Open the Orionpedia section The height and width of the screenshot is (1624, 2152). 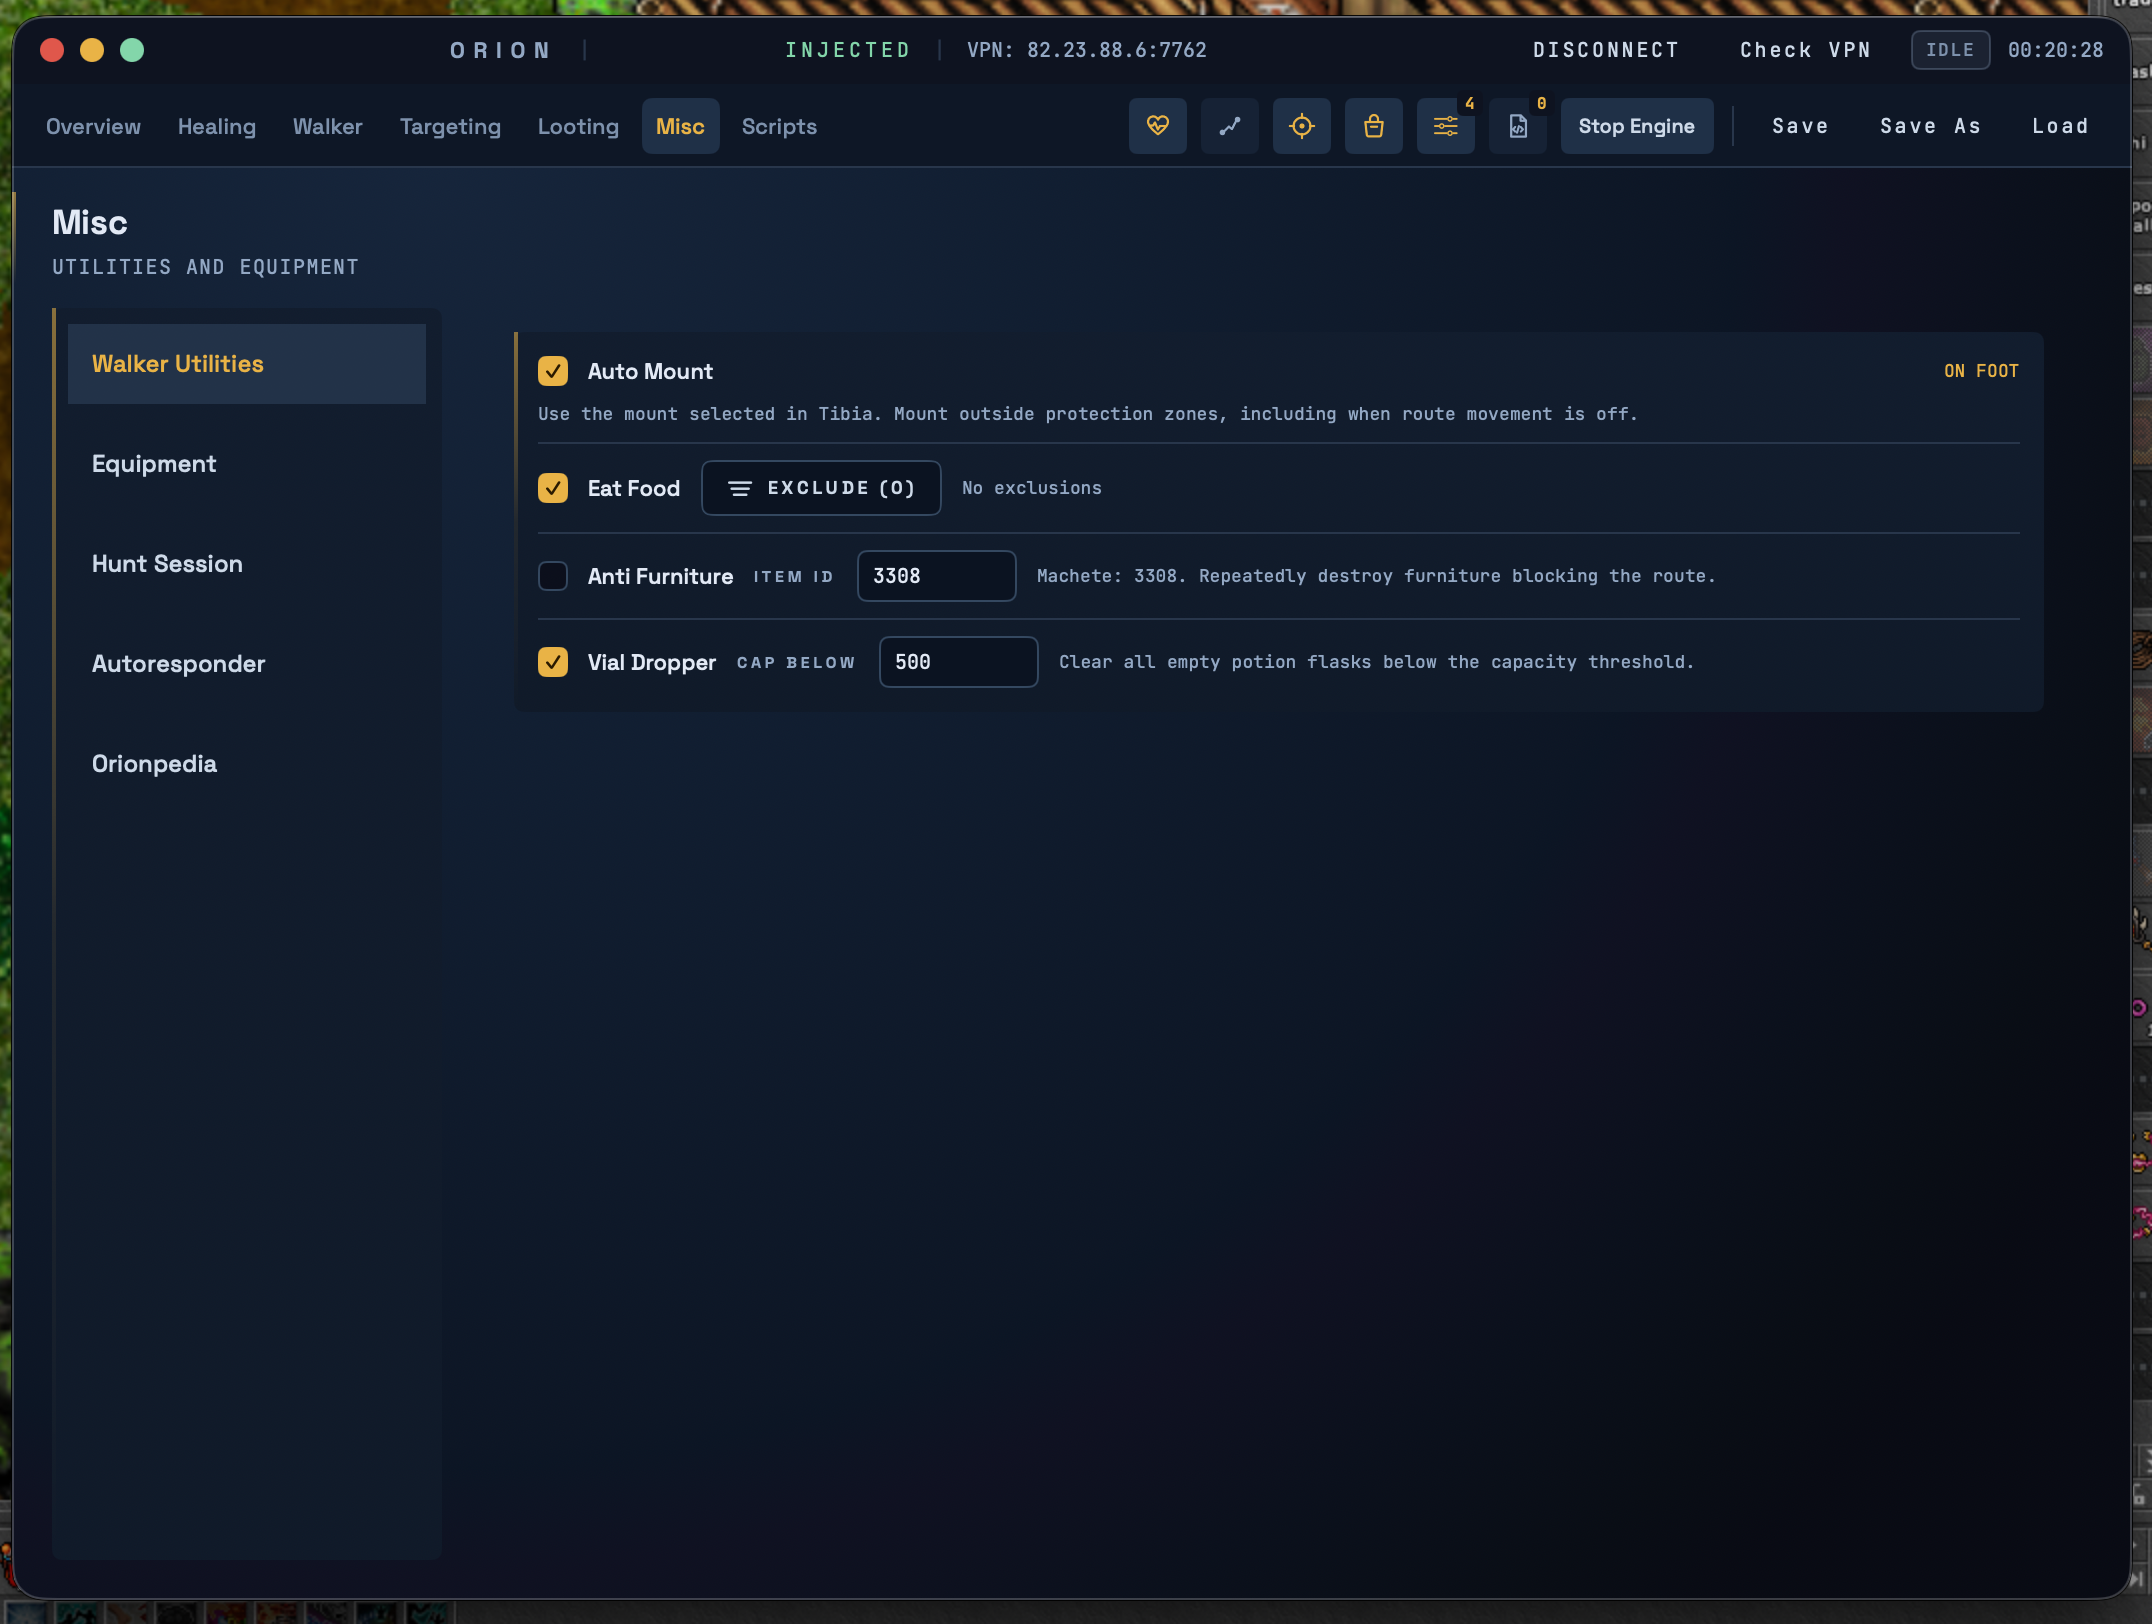point(247,764)
